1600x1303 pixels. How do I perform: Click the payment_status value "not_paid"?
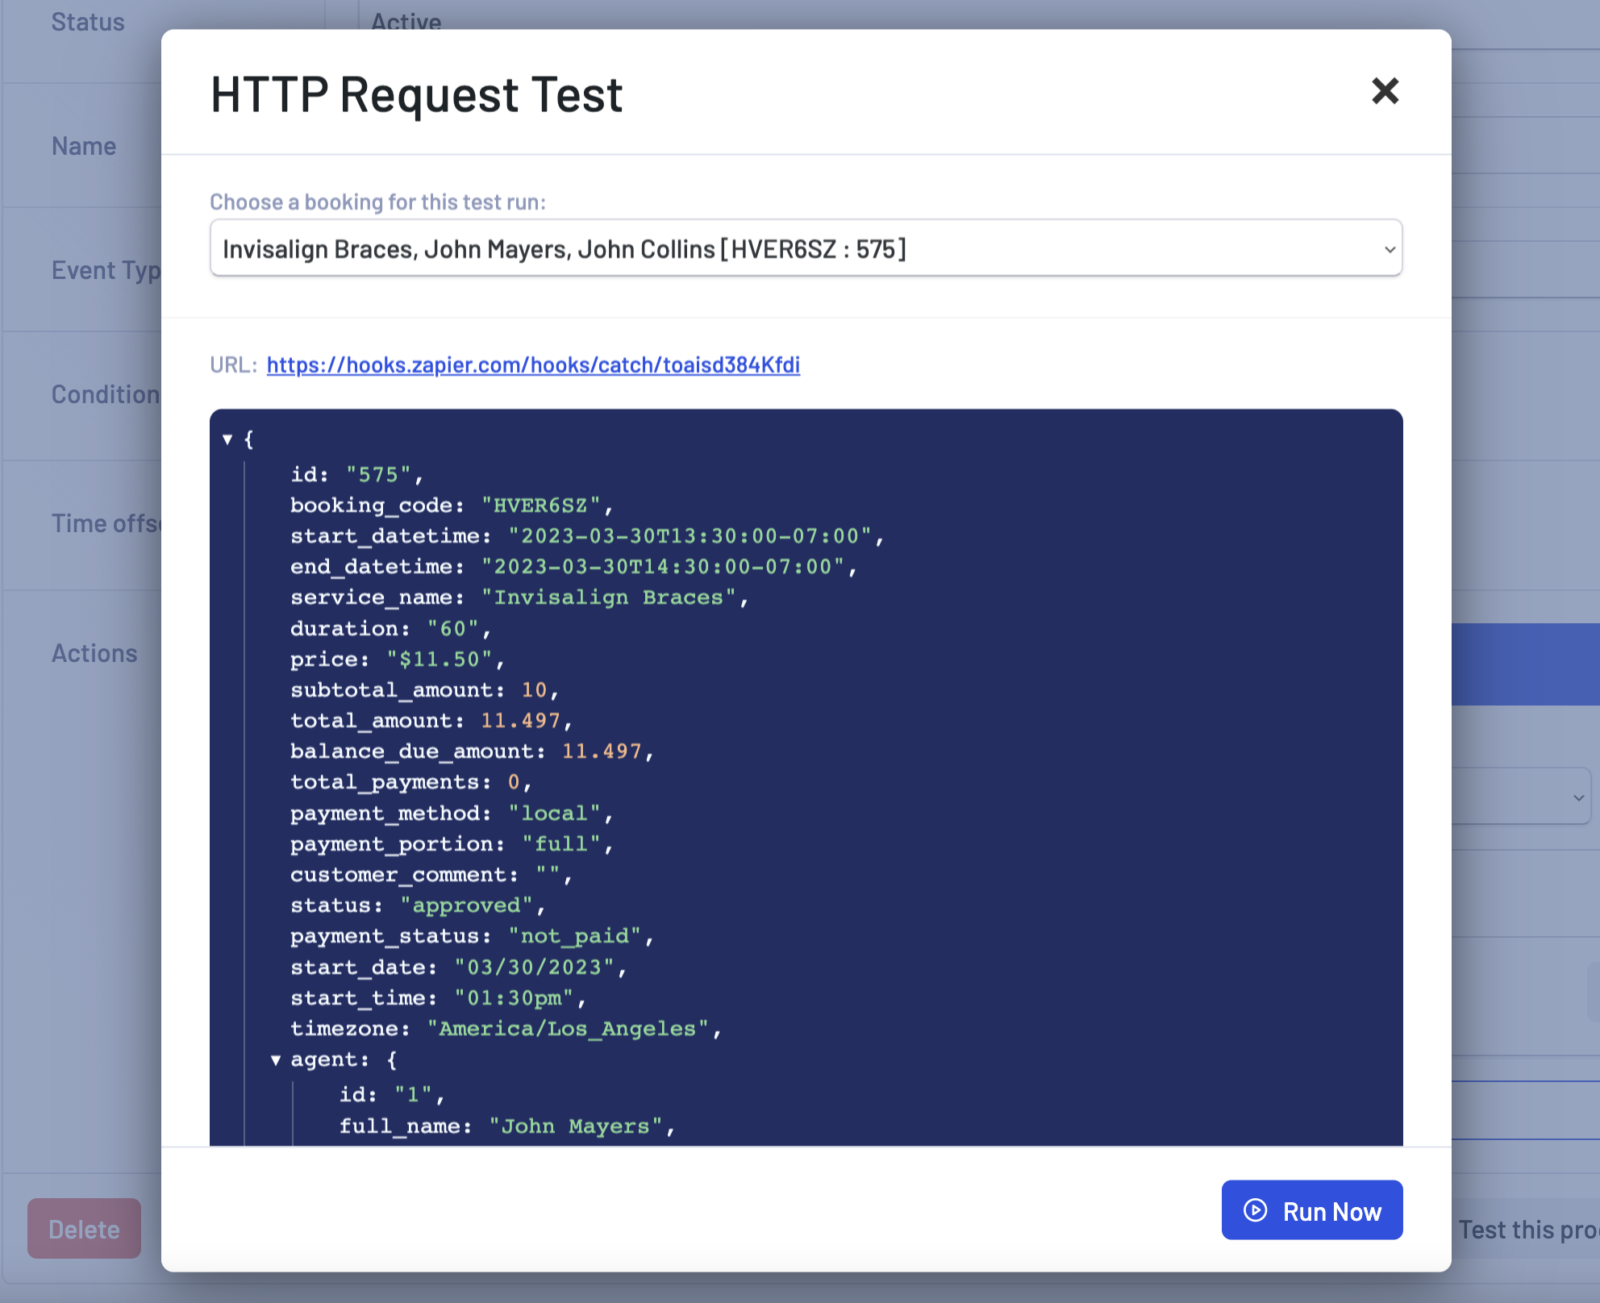click(x=576, y=936)
